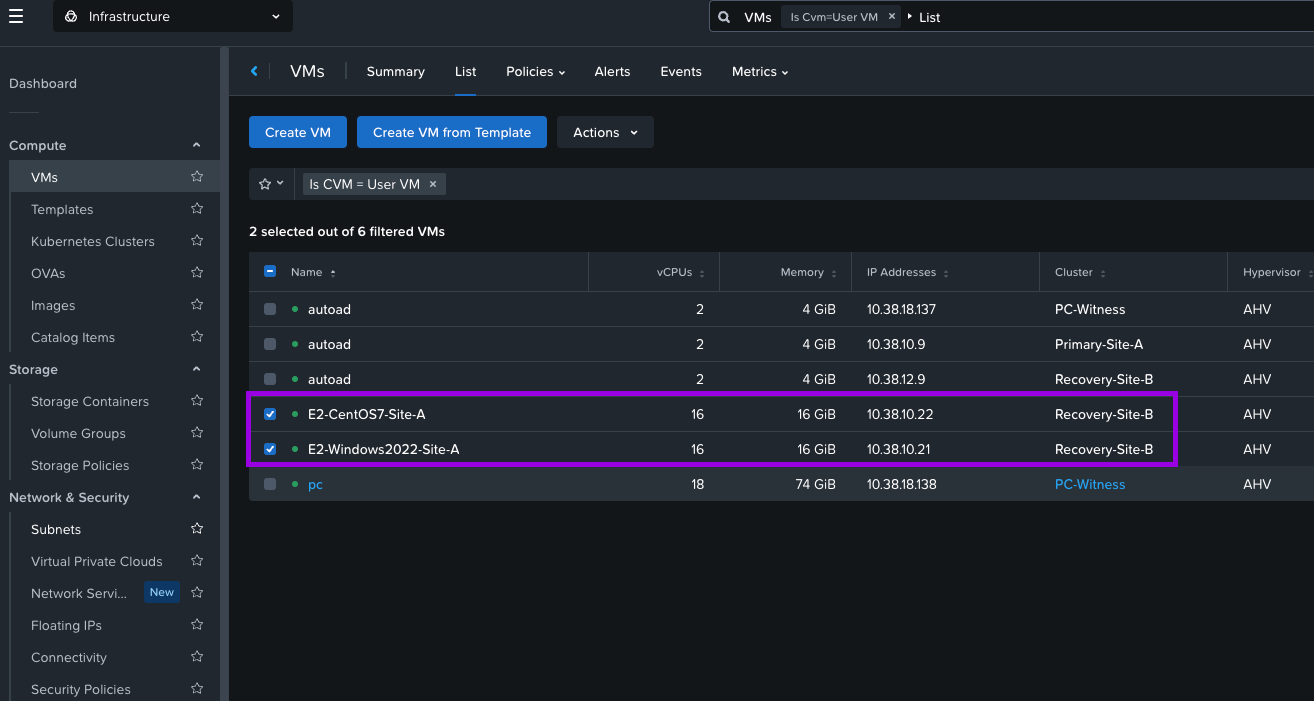Image resolution: width=1314 pixels, height=701 pixels.
Task: Collapse the Storage sidebar section
Action: (196, 369)
